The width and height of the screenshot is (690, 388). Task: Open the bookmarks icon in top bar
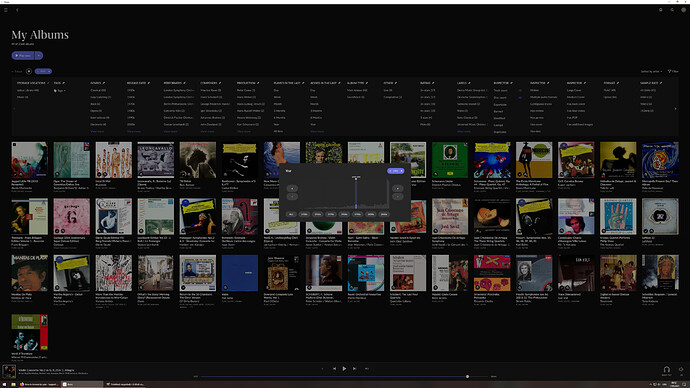(661, 10)
